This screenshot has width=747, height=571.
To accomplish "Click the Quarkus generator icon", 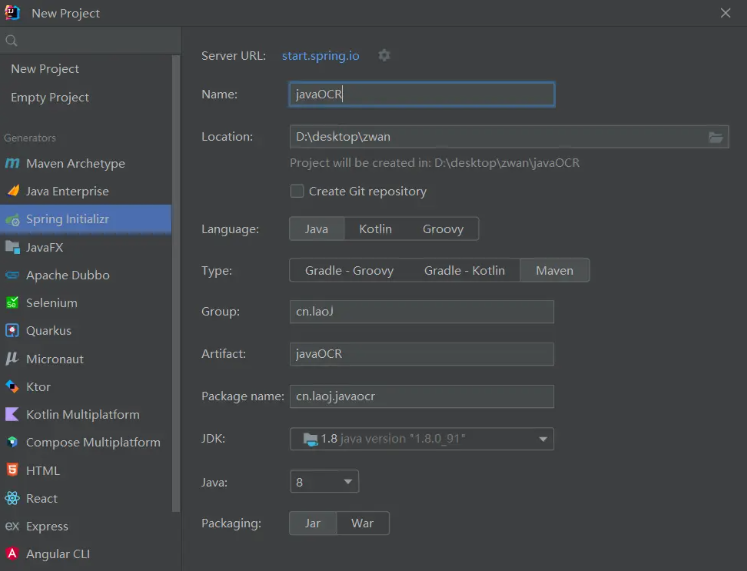I will click(x=12, y=331).
